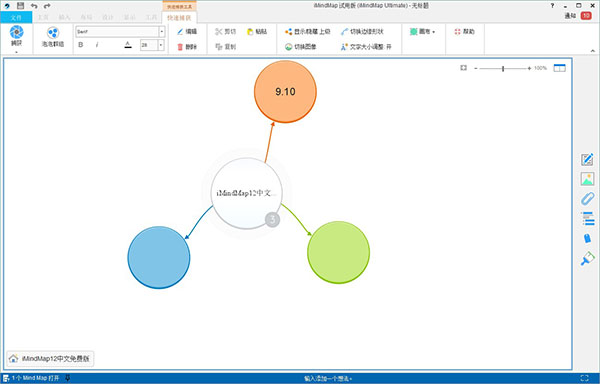Click the Delete (删除) button
This screenshot has width=600, height=384.
pyautogui.click(x=187, y=47)
